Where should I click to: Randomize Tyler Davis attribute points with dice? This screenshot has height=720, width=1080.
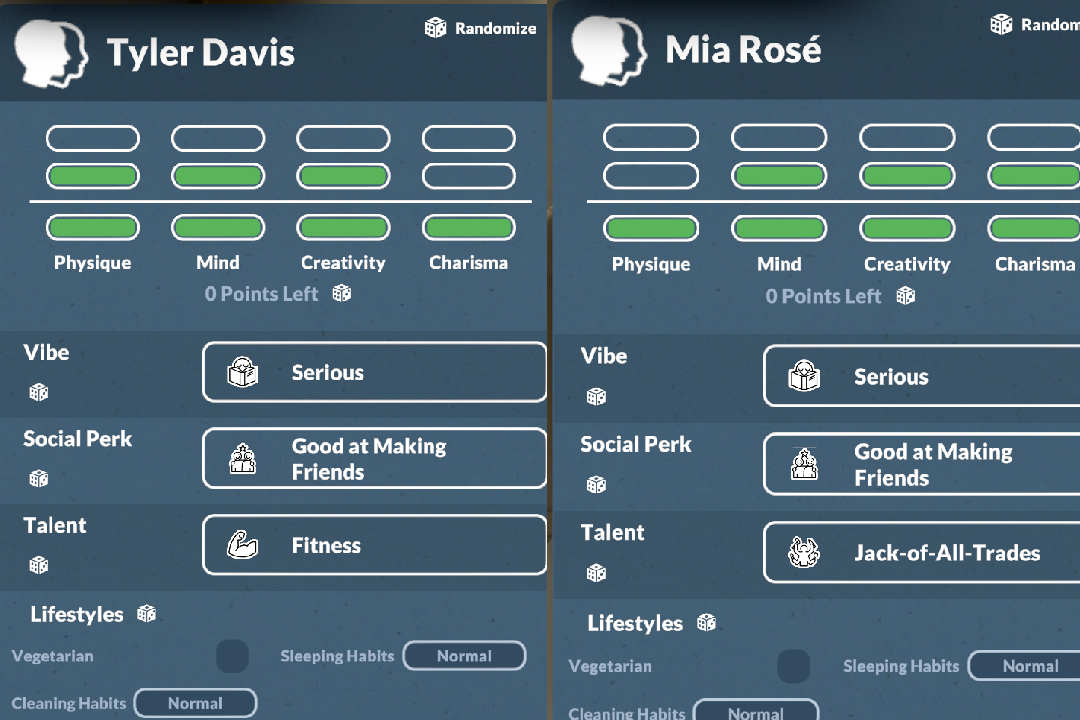342,294
